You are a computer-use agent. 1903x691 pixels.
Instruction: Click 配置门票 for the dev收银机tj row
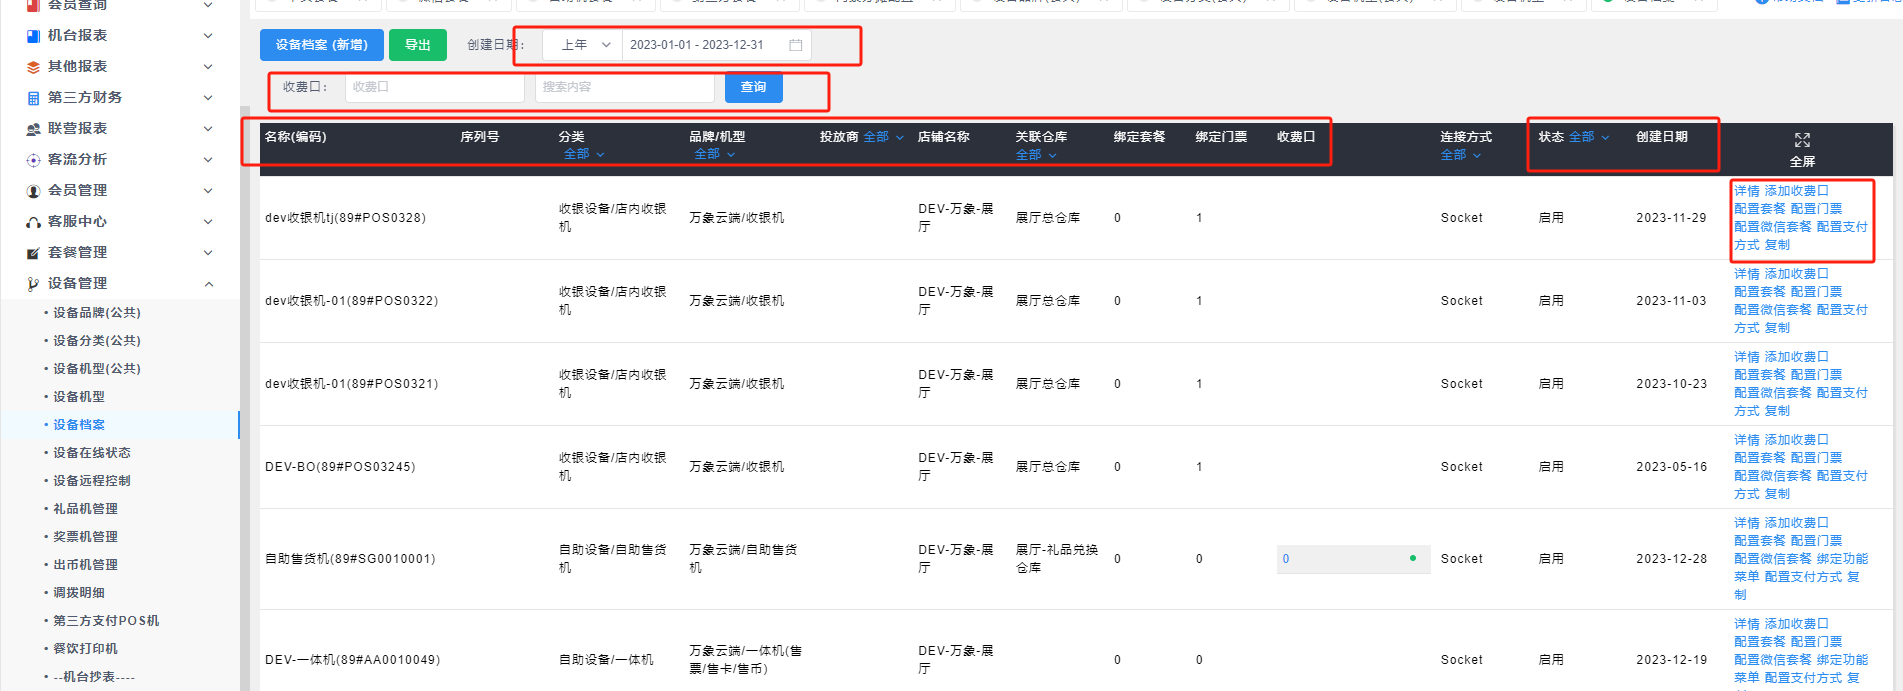(x=1816, y=209)
